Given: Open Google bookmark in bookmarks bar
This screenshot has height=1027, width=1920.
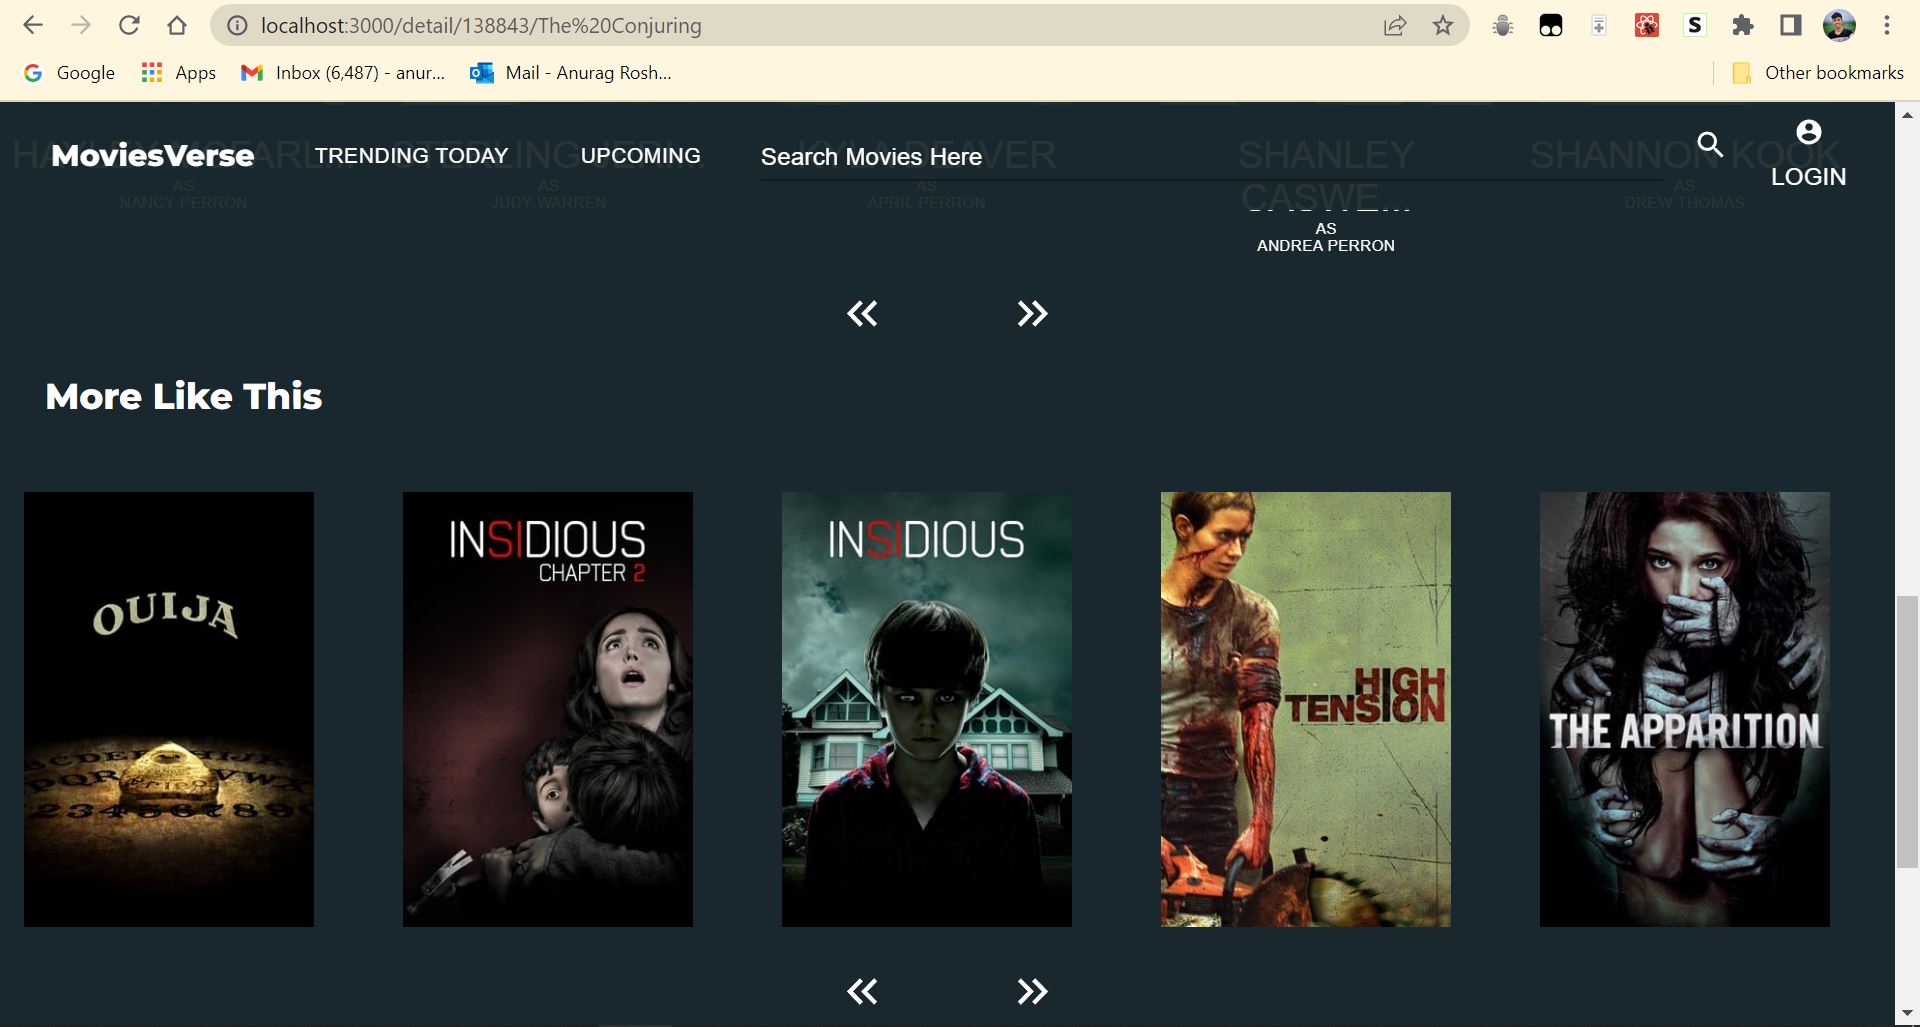Looking at the screenshot, I should 70,73.
